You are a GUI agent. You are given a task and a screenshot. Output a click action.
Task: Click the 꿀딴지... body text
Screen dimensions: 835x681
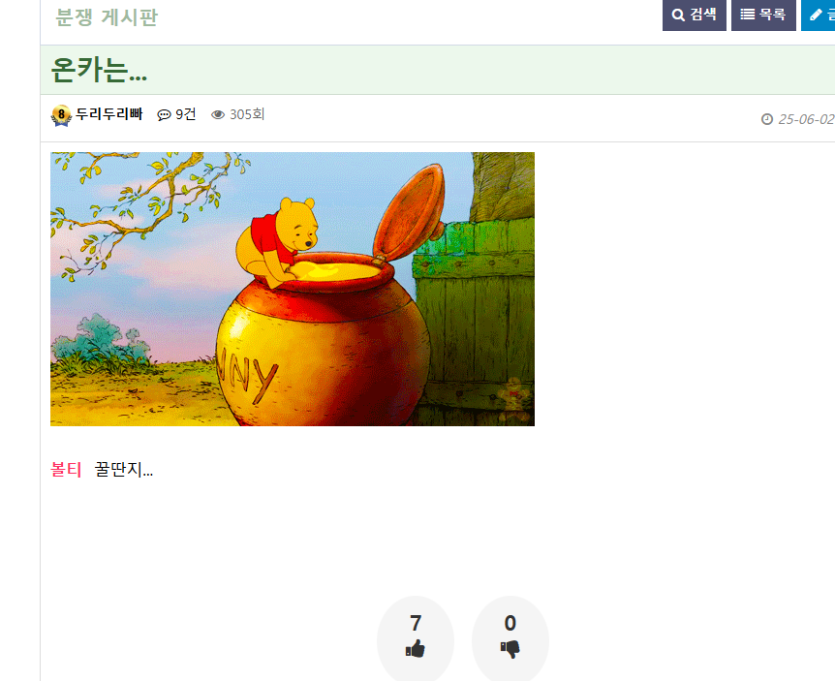click(124, 470)
